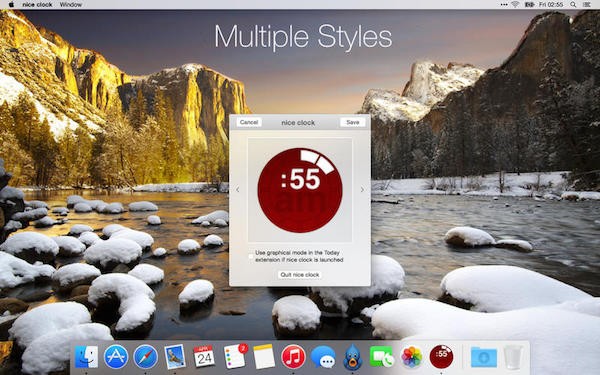Click the red :55 clock preview
Screen dimensions: 600x375
coord(300,190)
